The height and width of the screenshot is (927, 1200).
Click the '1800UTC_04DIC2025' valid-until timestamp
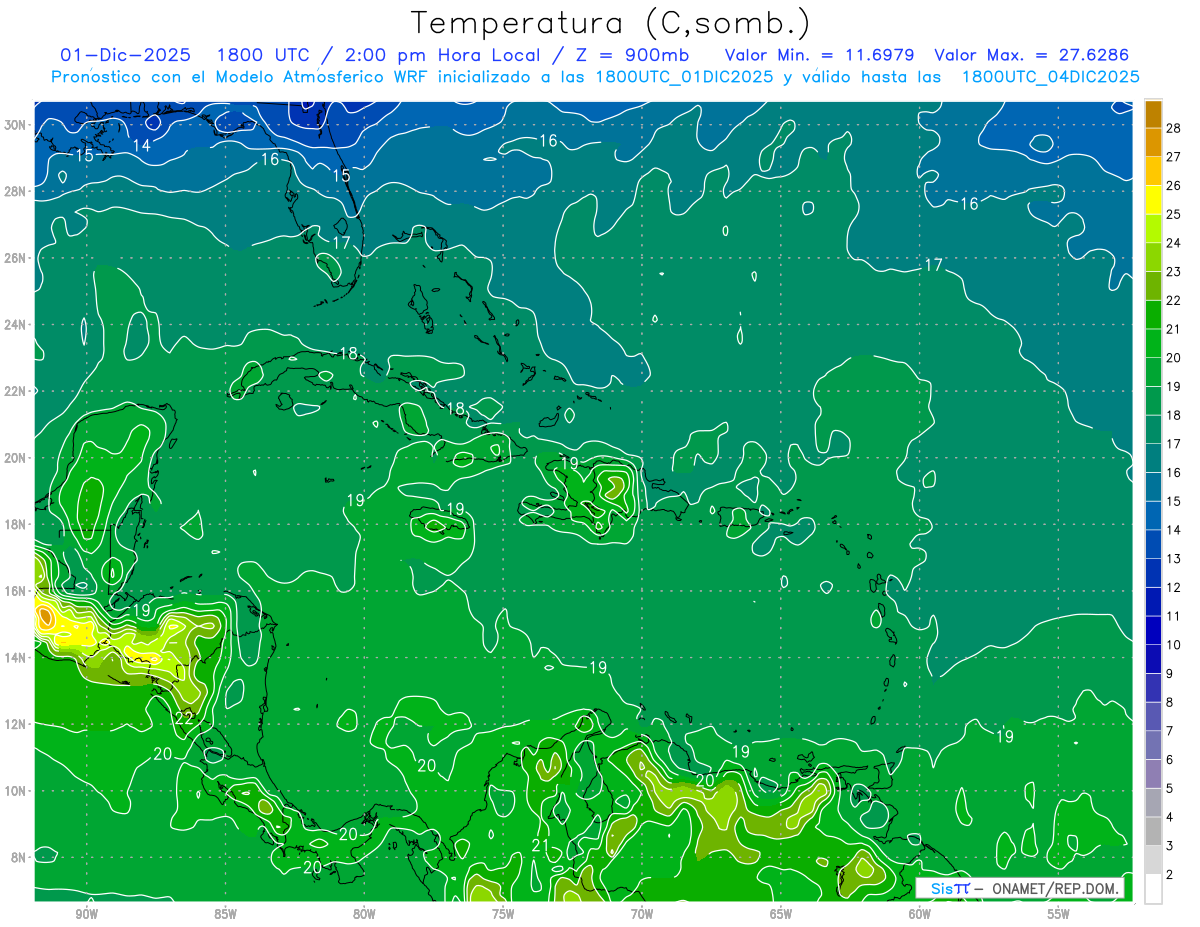click(x=1050, y=76)
